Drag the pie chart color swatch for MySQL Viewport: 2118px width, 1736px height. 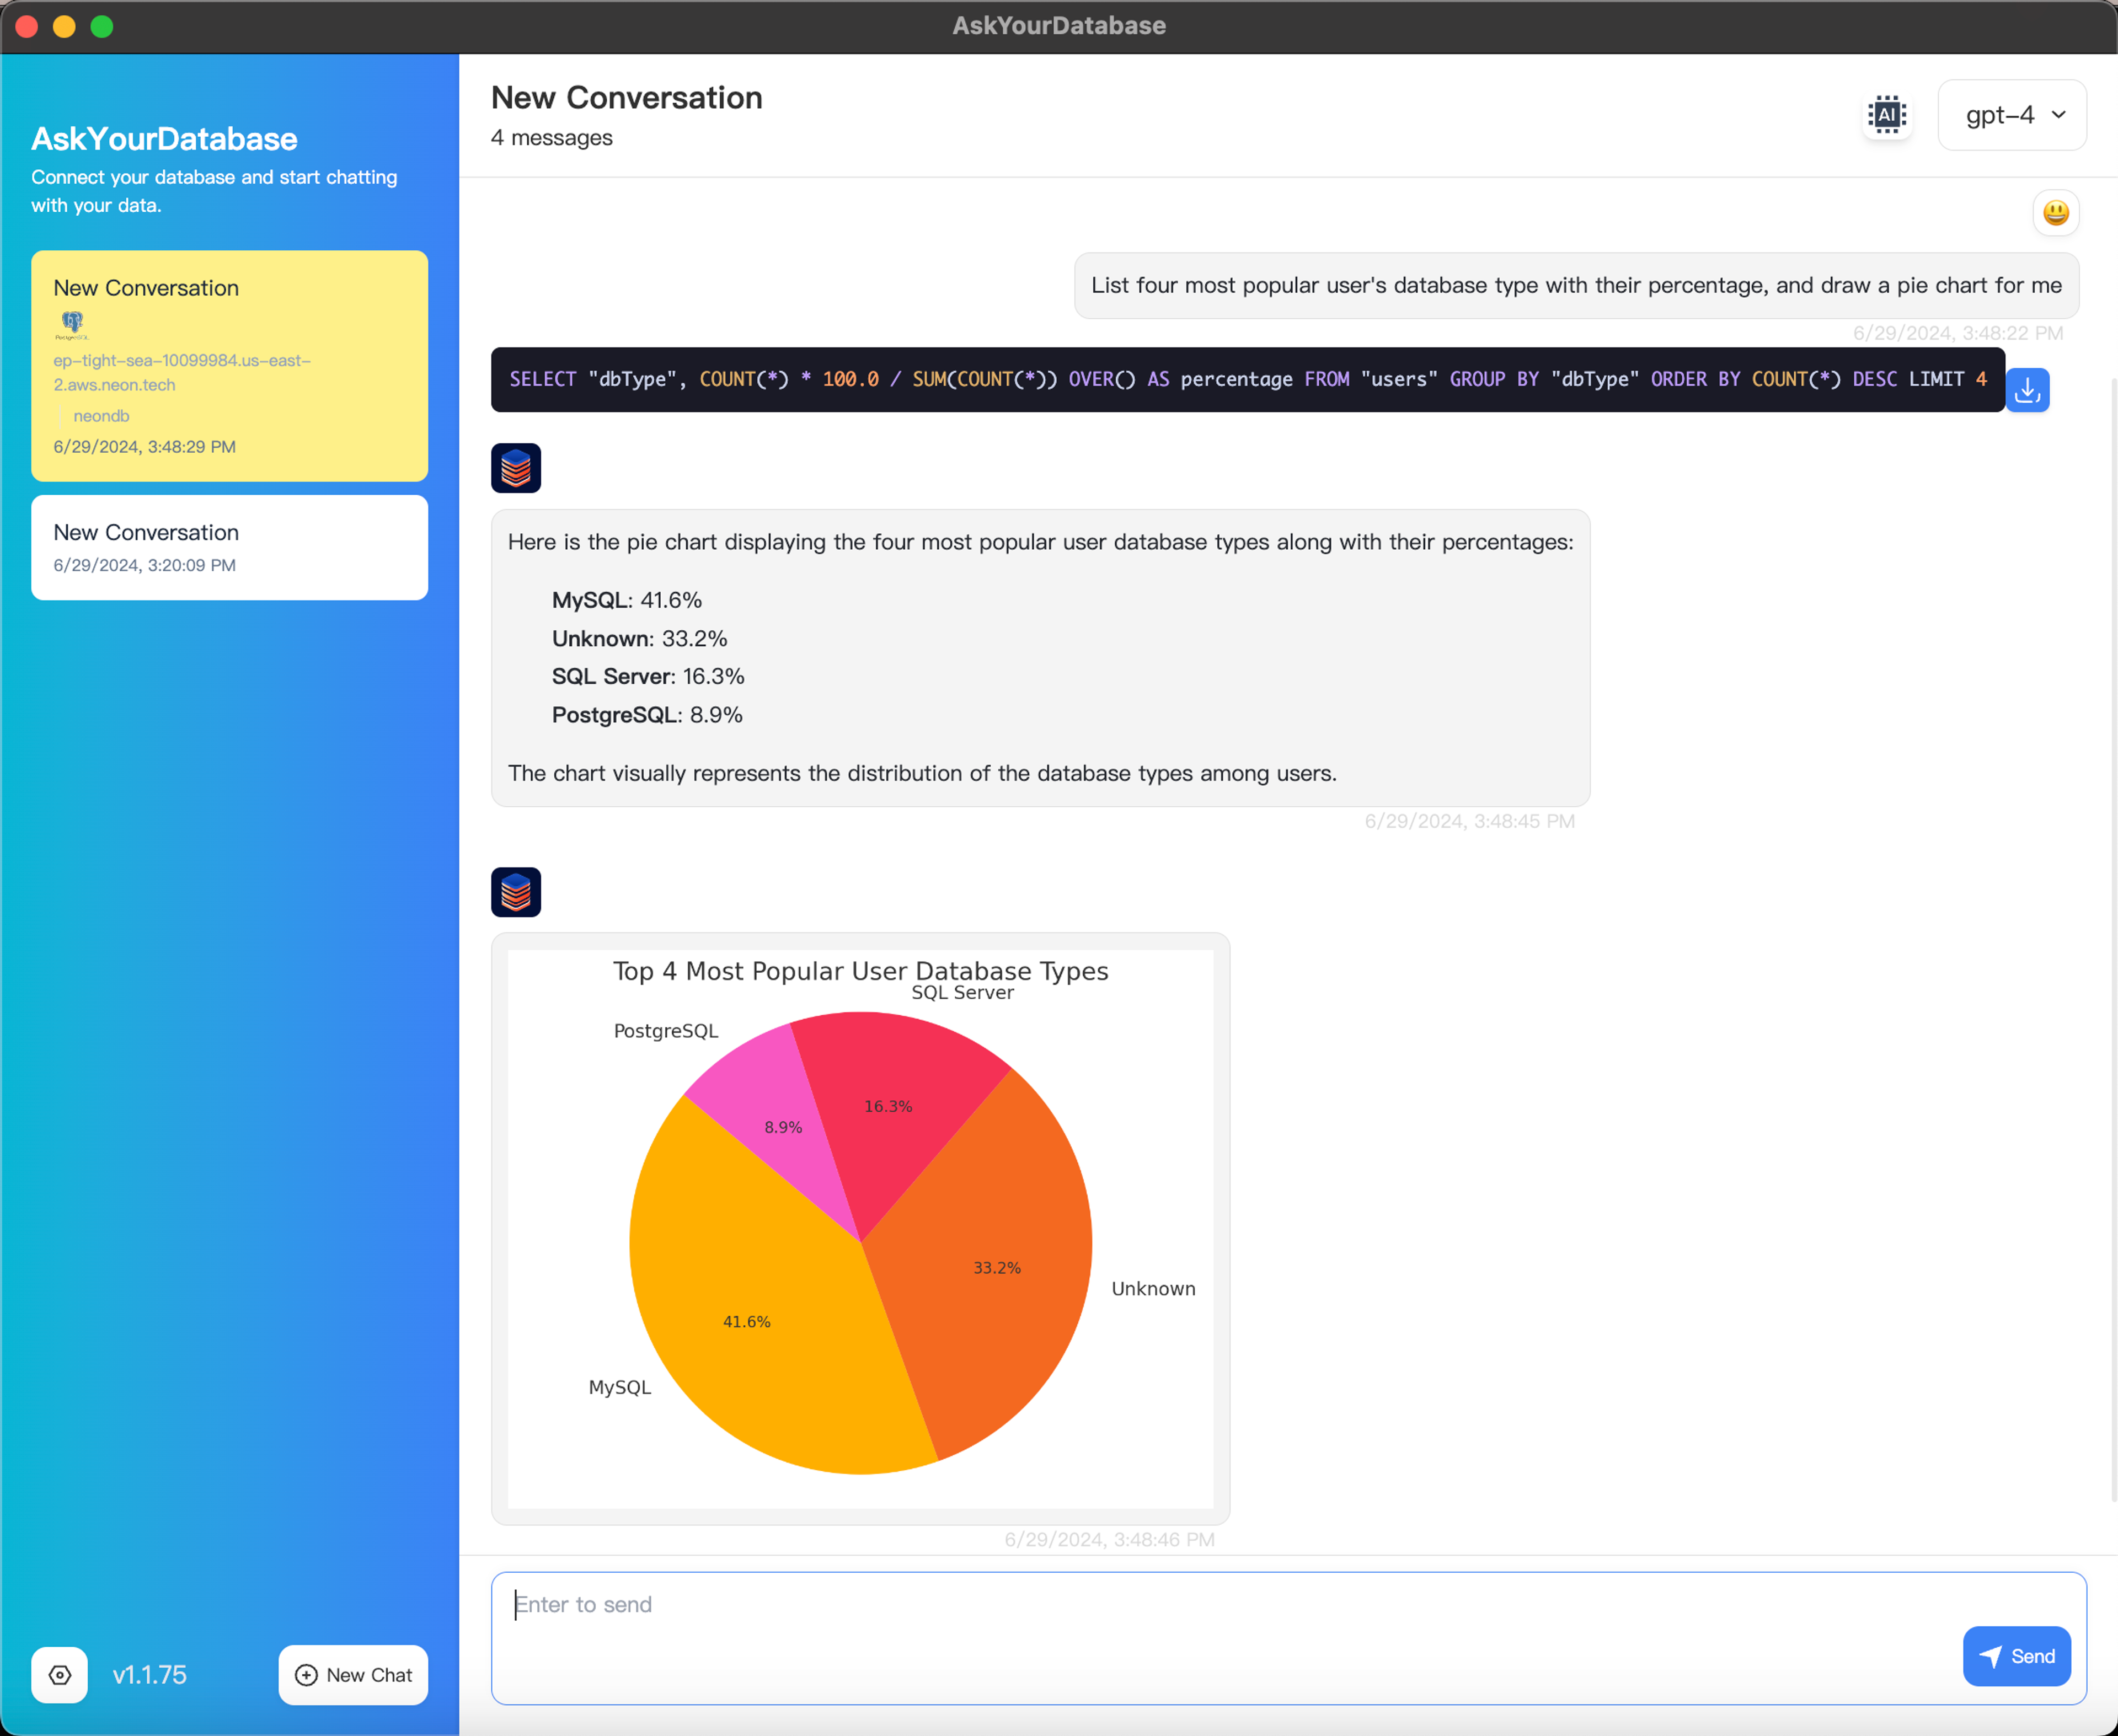(747, 1319)
